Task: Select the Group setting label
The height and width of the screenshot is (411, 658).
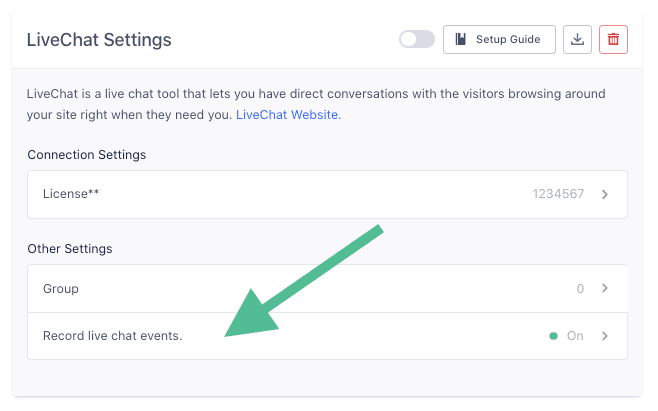Action: [x=60, y=289]
